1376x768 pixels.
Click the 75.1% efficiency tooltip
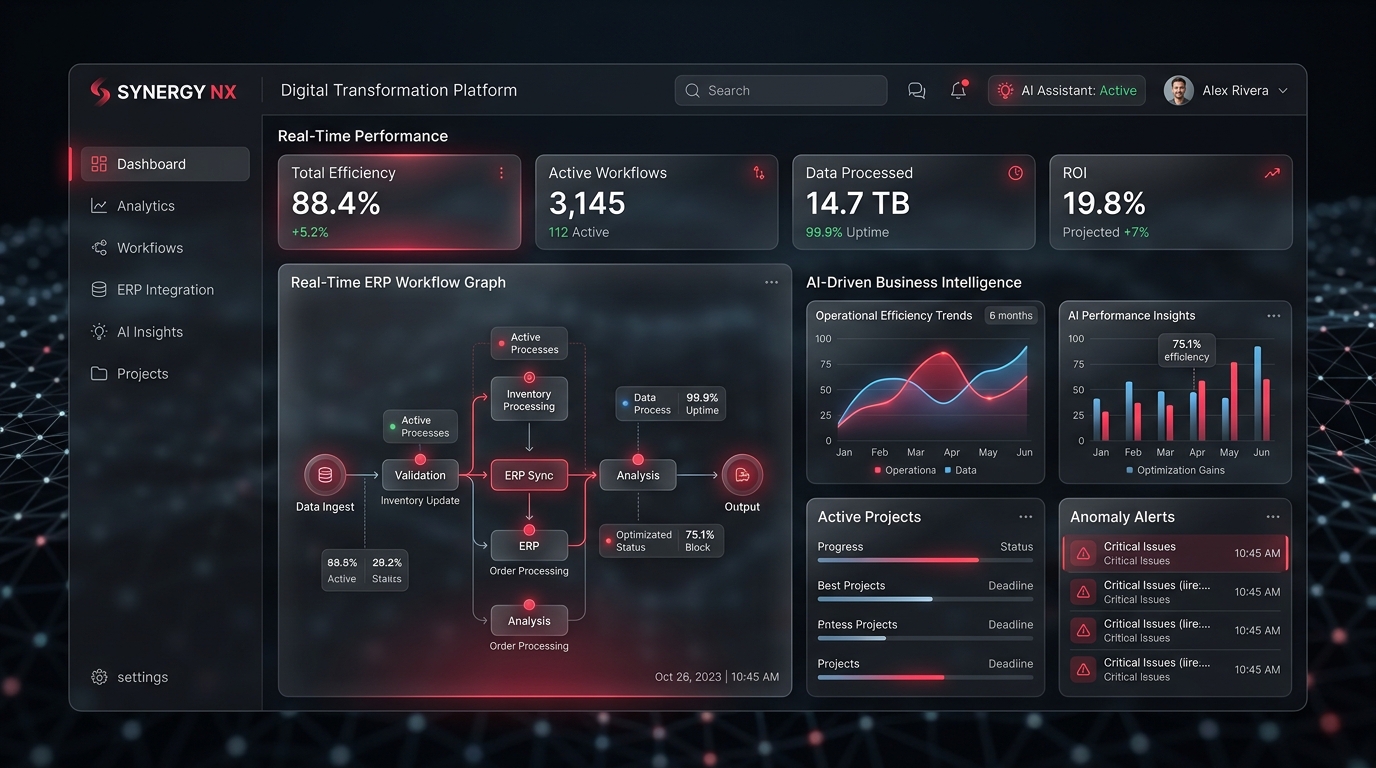click(x=1187, y=350)
